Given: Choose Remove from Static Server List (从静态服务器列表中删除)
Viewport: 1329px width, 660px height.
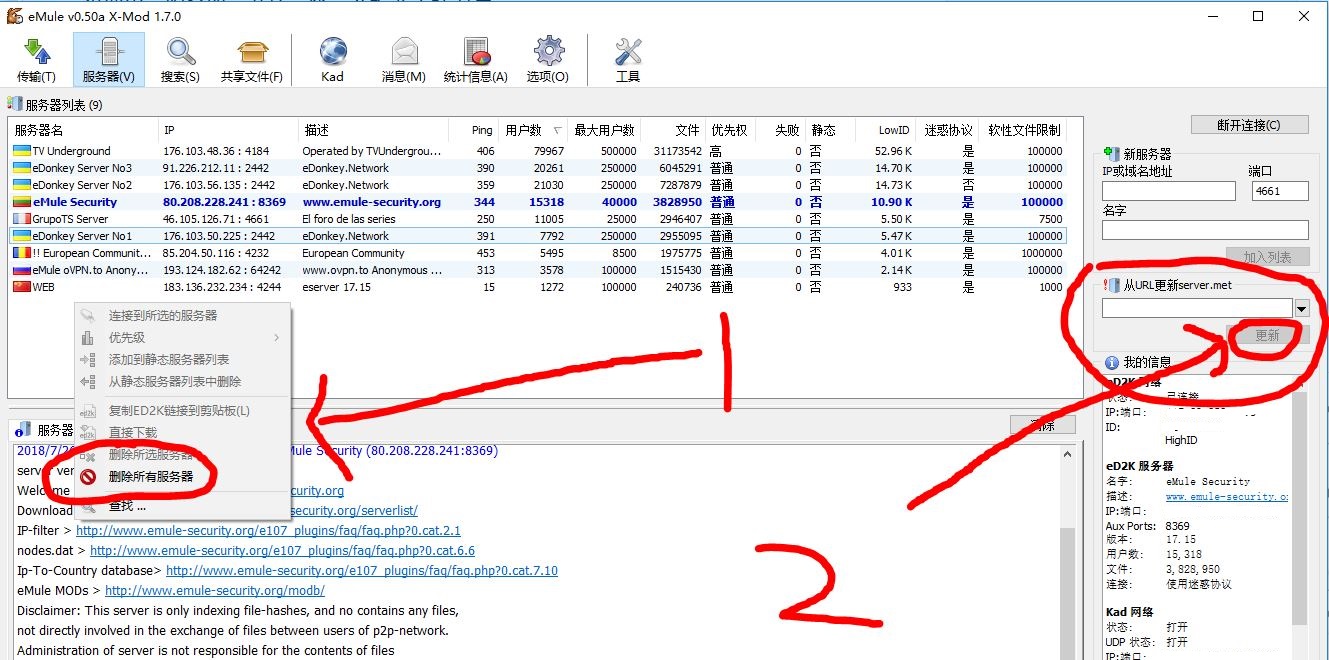Looking at the screenshot, I should 174,382.
